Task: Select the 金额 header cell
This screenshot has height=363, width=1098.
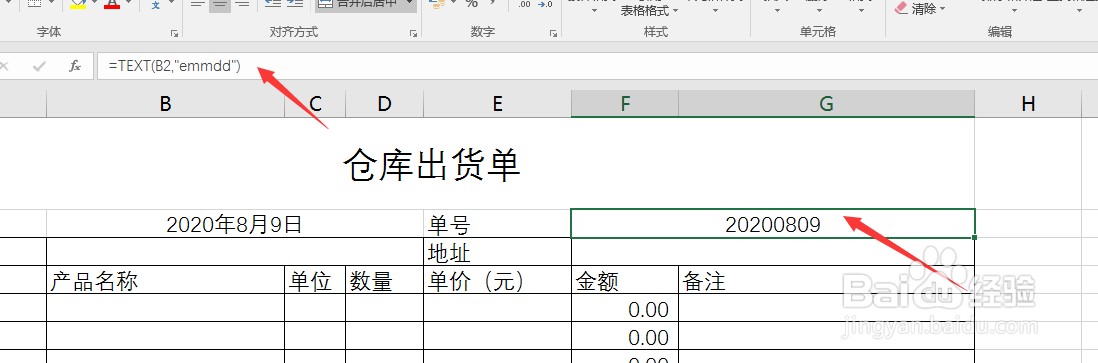Action: click(x=625, y=280)
